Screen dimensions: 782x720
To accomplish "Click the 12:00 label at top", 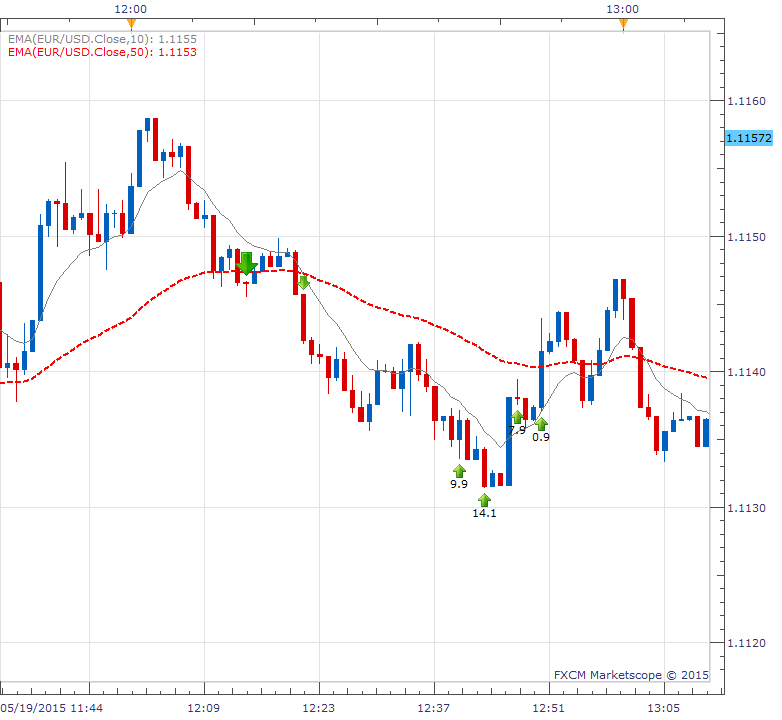I will click(131, 9).
